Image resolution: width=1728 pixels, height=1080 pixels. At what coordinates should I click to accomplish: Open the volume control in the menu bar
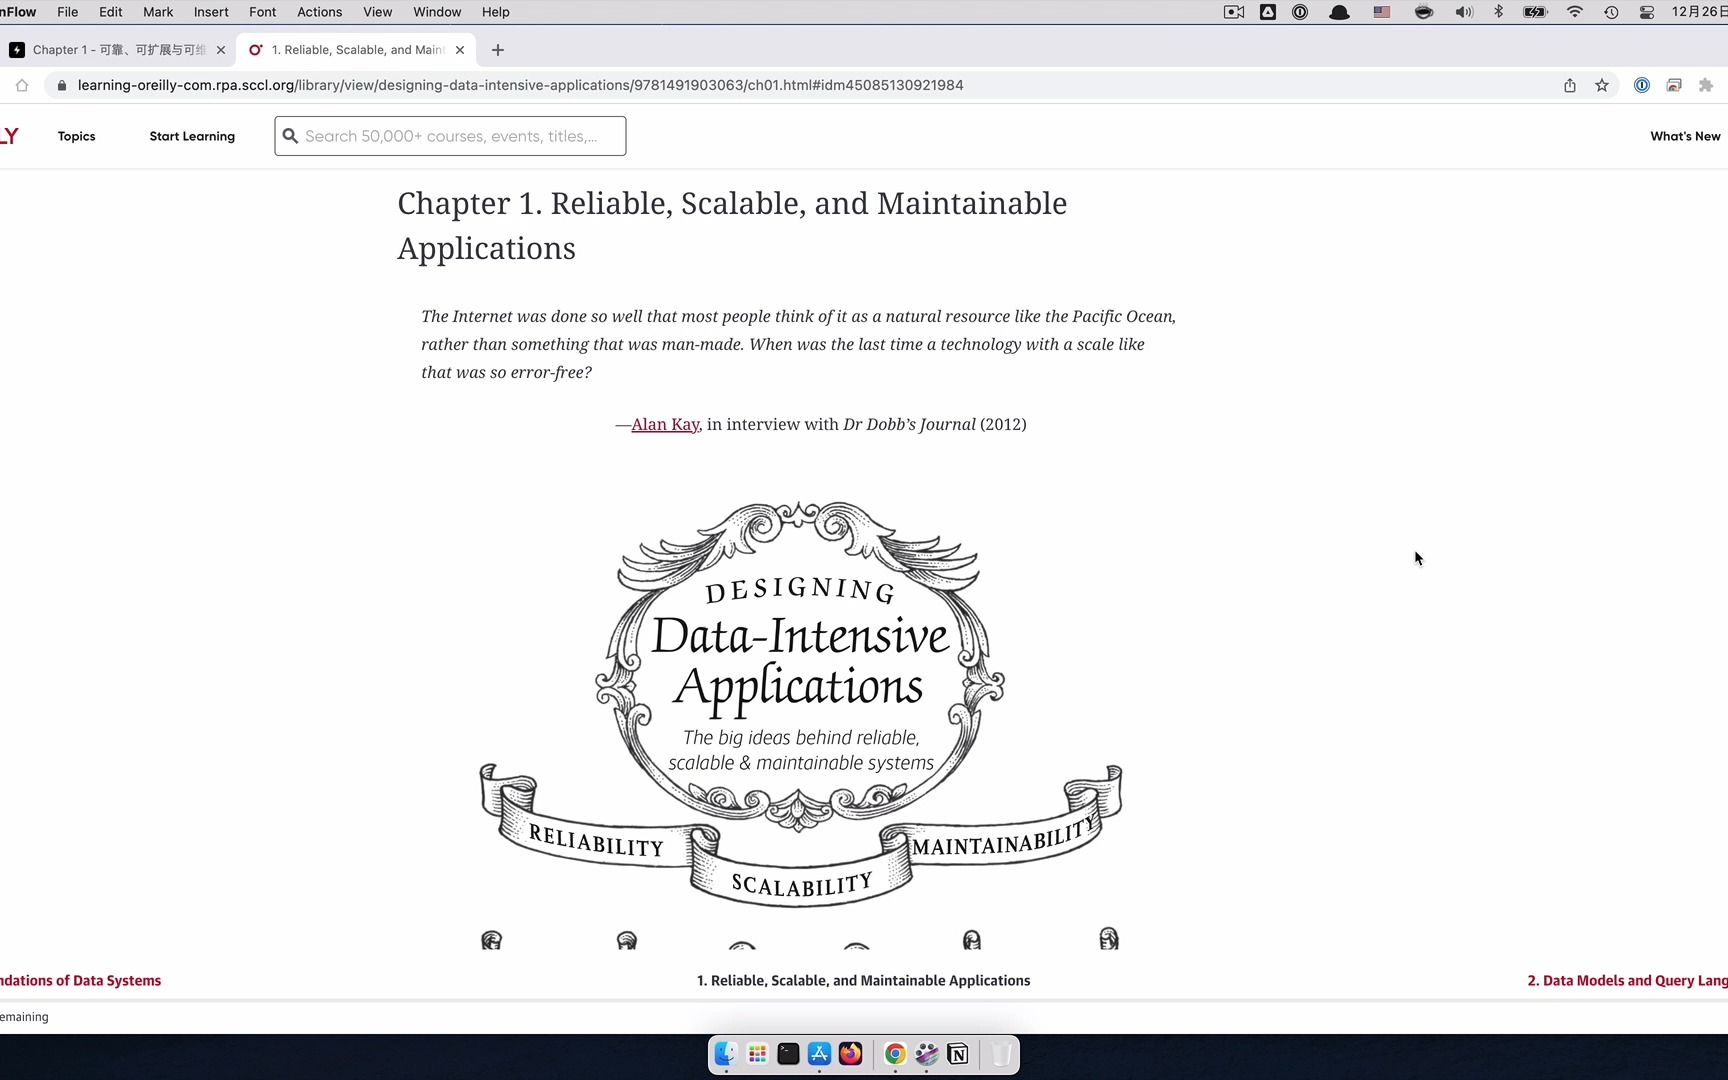pyautogui.click(x=1464, y=12)
